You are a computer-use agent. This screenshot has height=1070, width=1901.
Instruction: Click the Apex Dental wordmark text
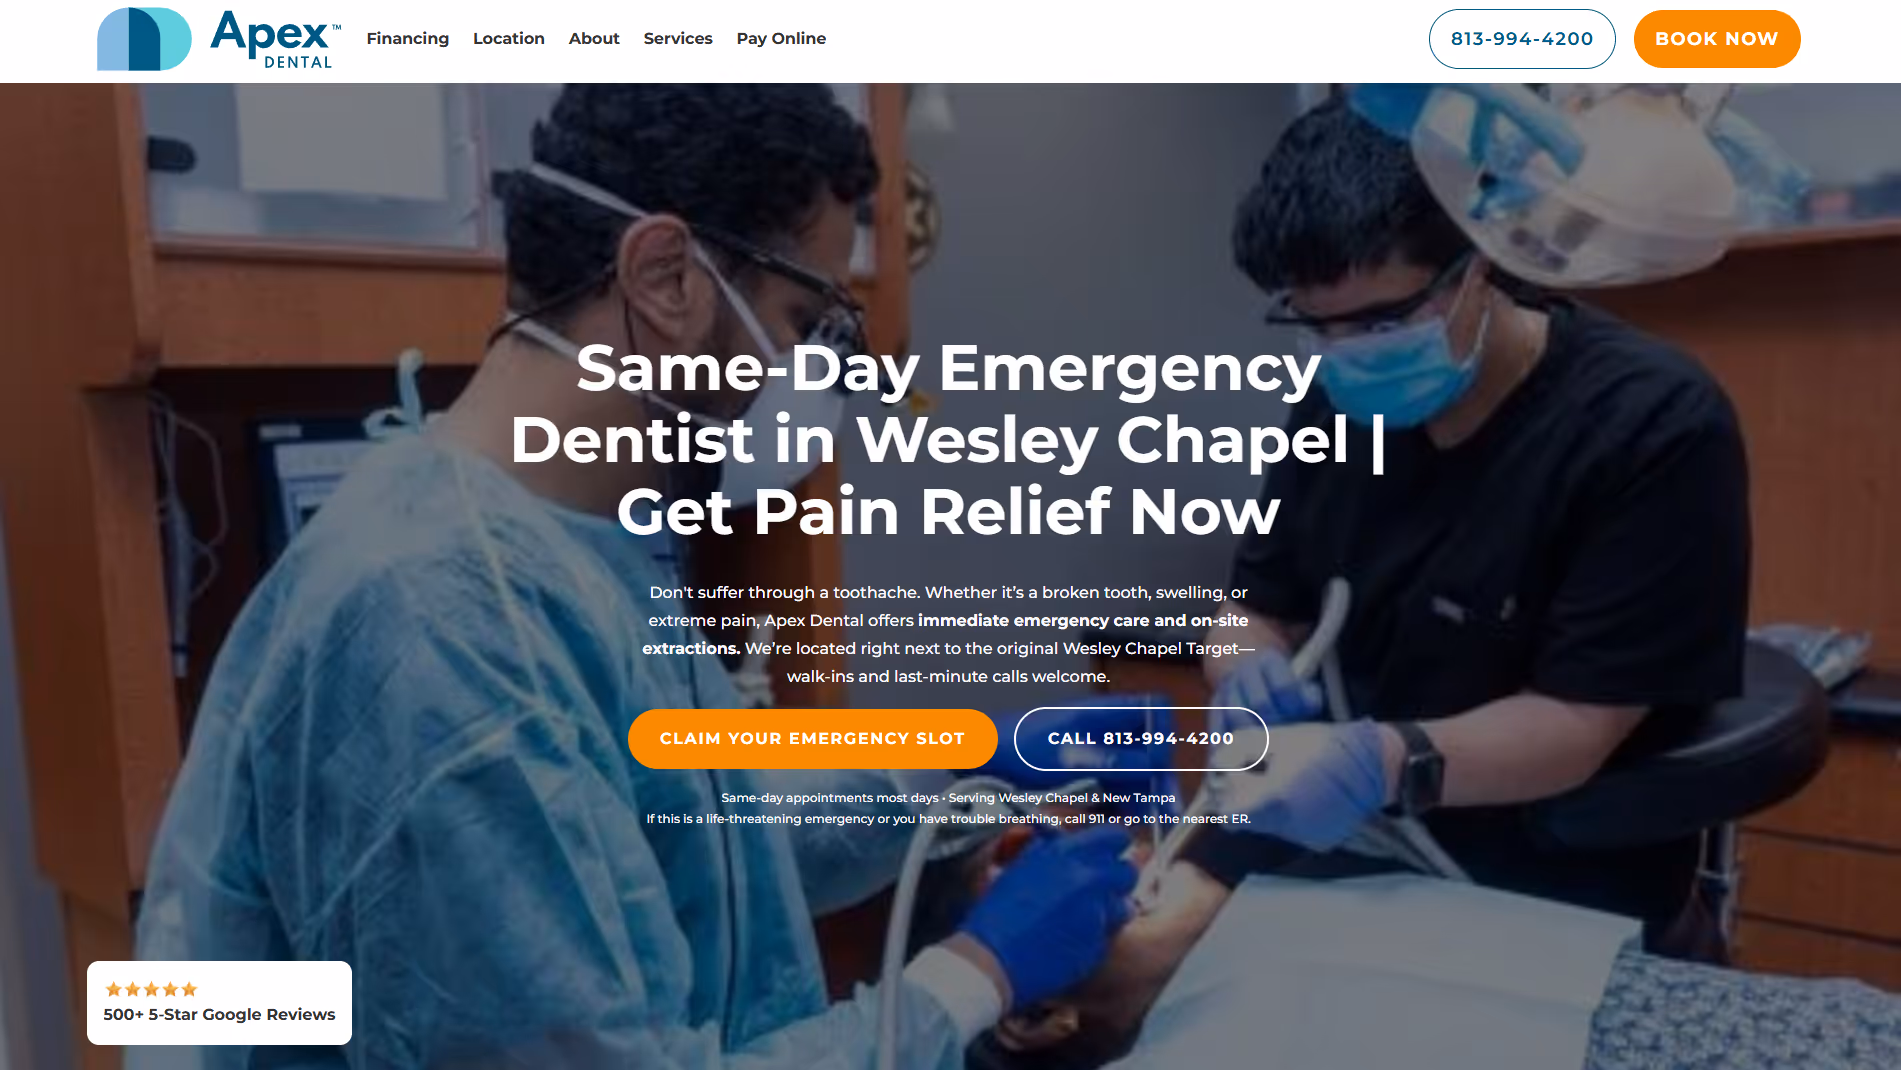(x=275, y=39)
